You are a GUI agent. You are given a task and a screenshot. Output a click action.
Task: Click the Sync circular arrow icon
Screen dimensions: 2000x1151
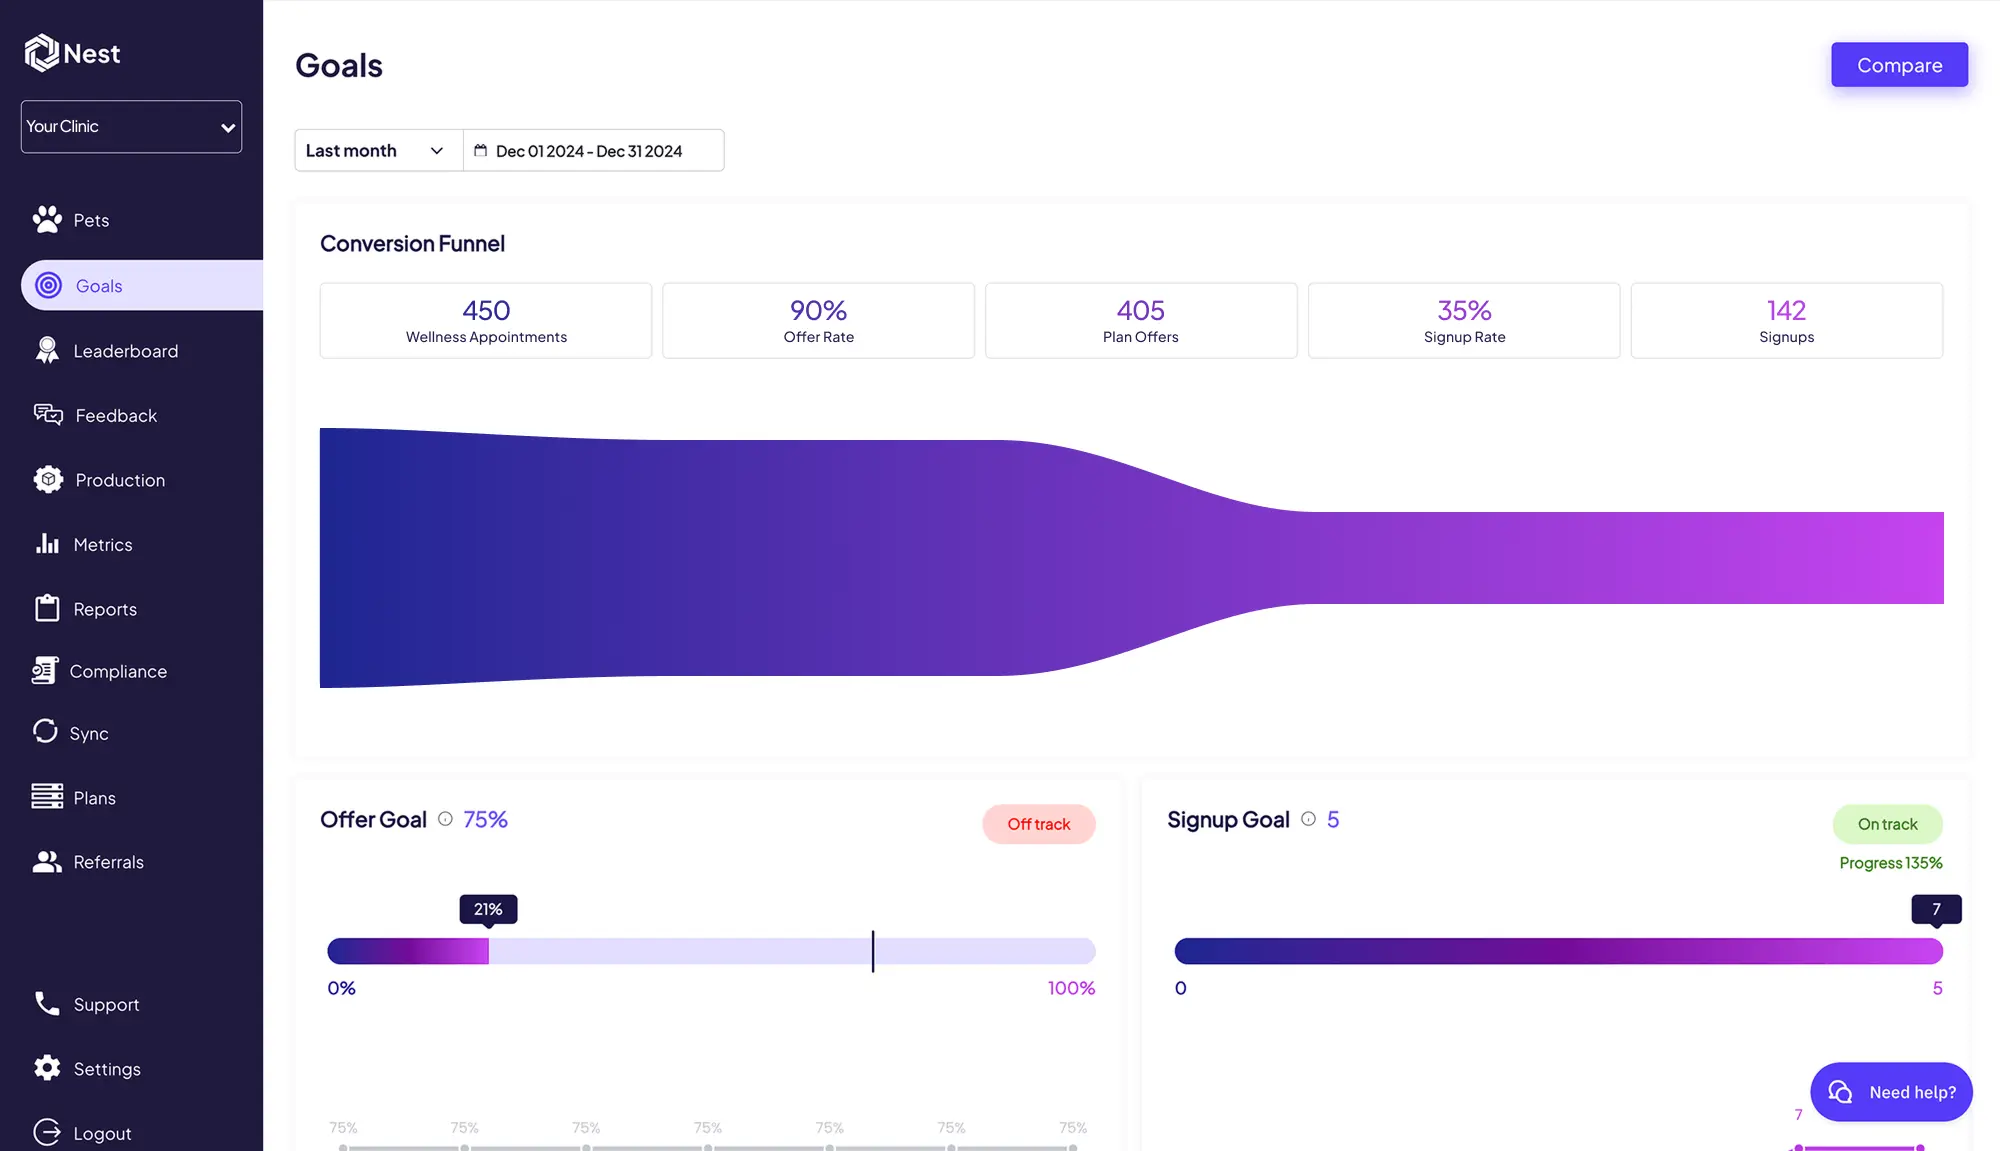[45, 732]
